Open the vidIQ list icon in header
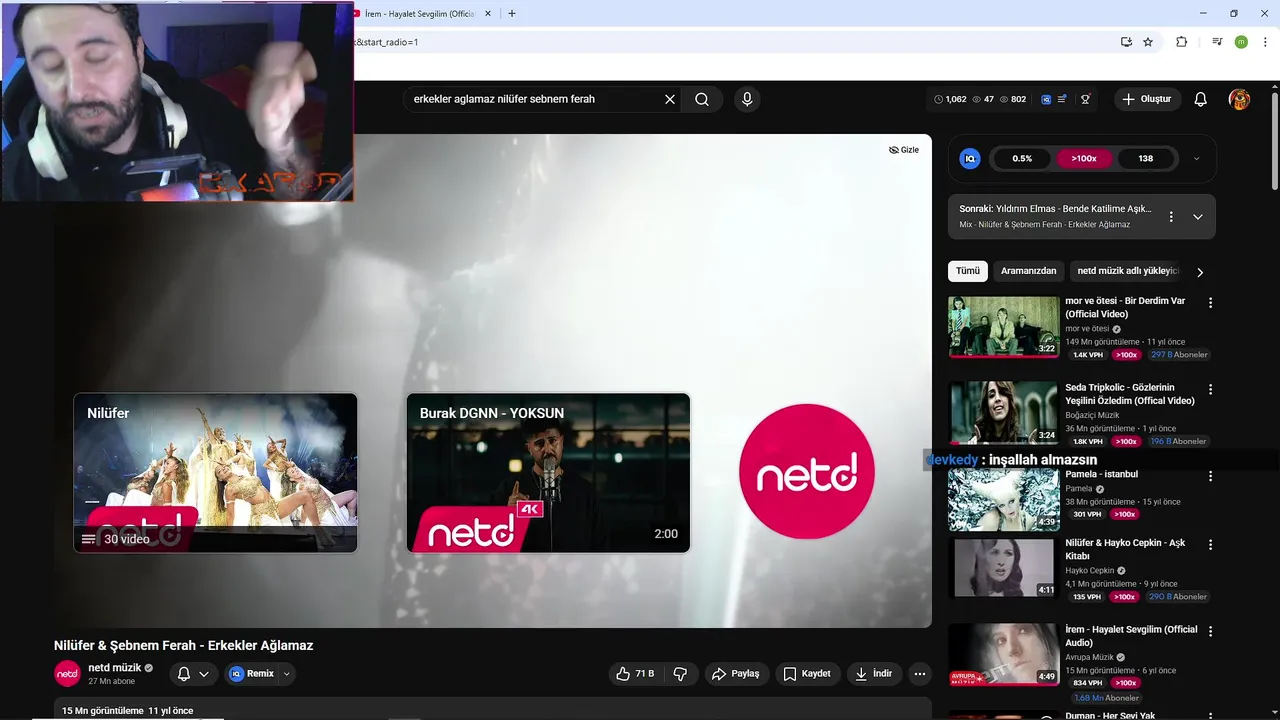Screen dimensions: 1280x720 1062,99
